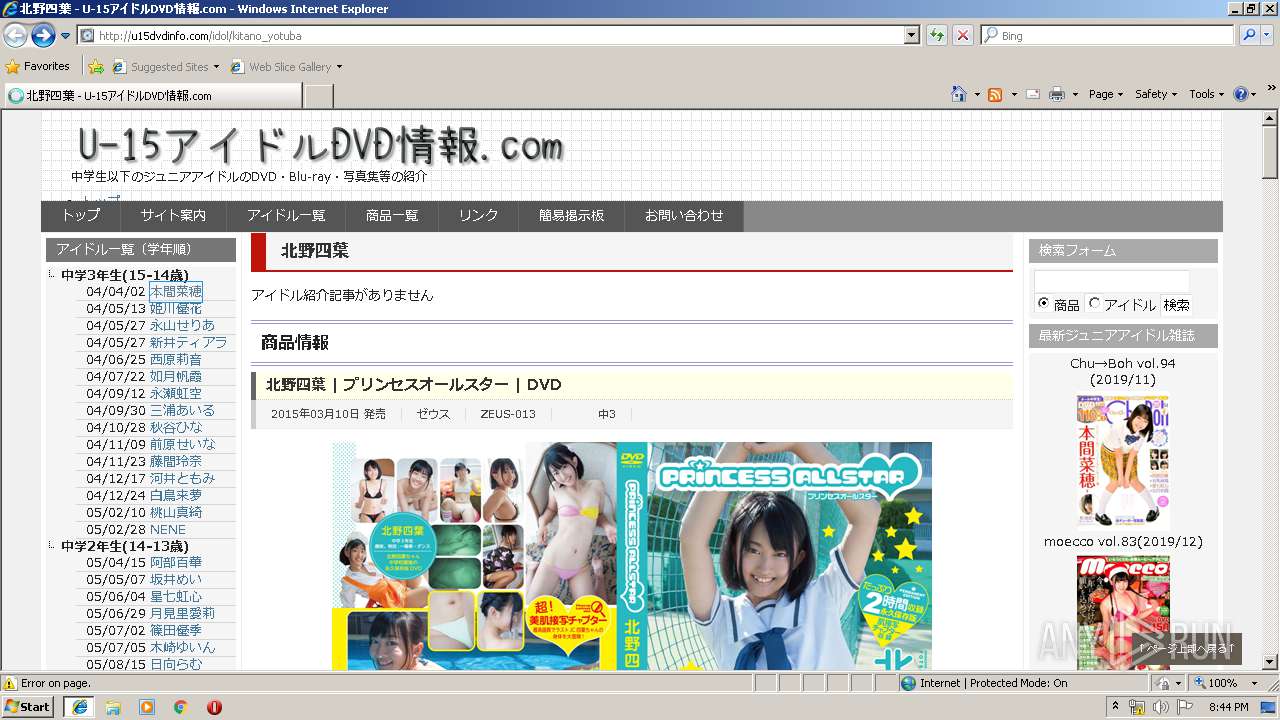Open 簡易掲示板 navigation item
Screen dimensions: 1280x720
click(x=571, y=216)
